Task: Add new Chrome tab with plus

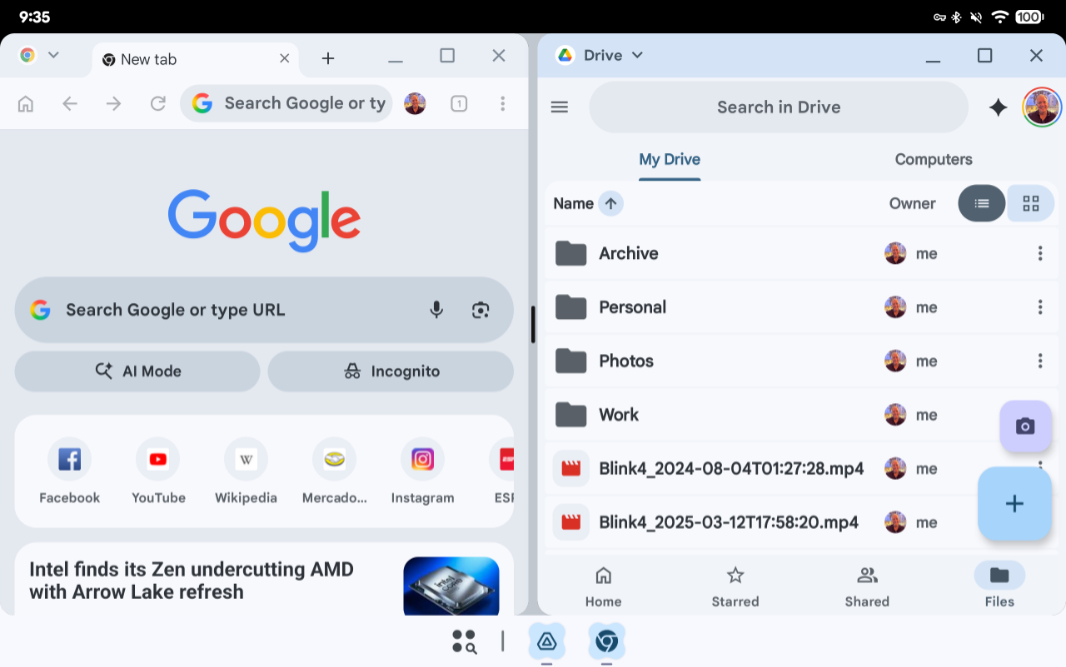Action: coord(328,58)
